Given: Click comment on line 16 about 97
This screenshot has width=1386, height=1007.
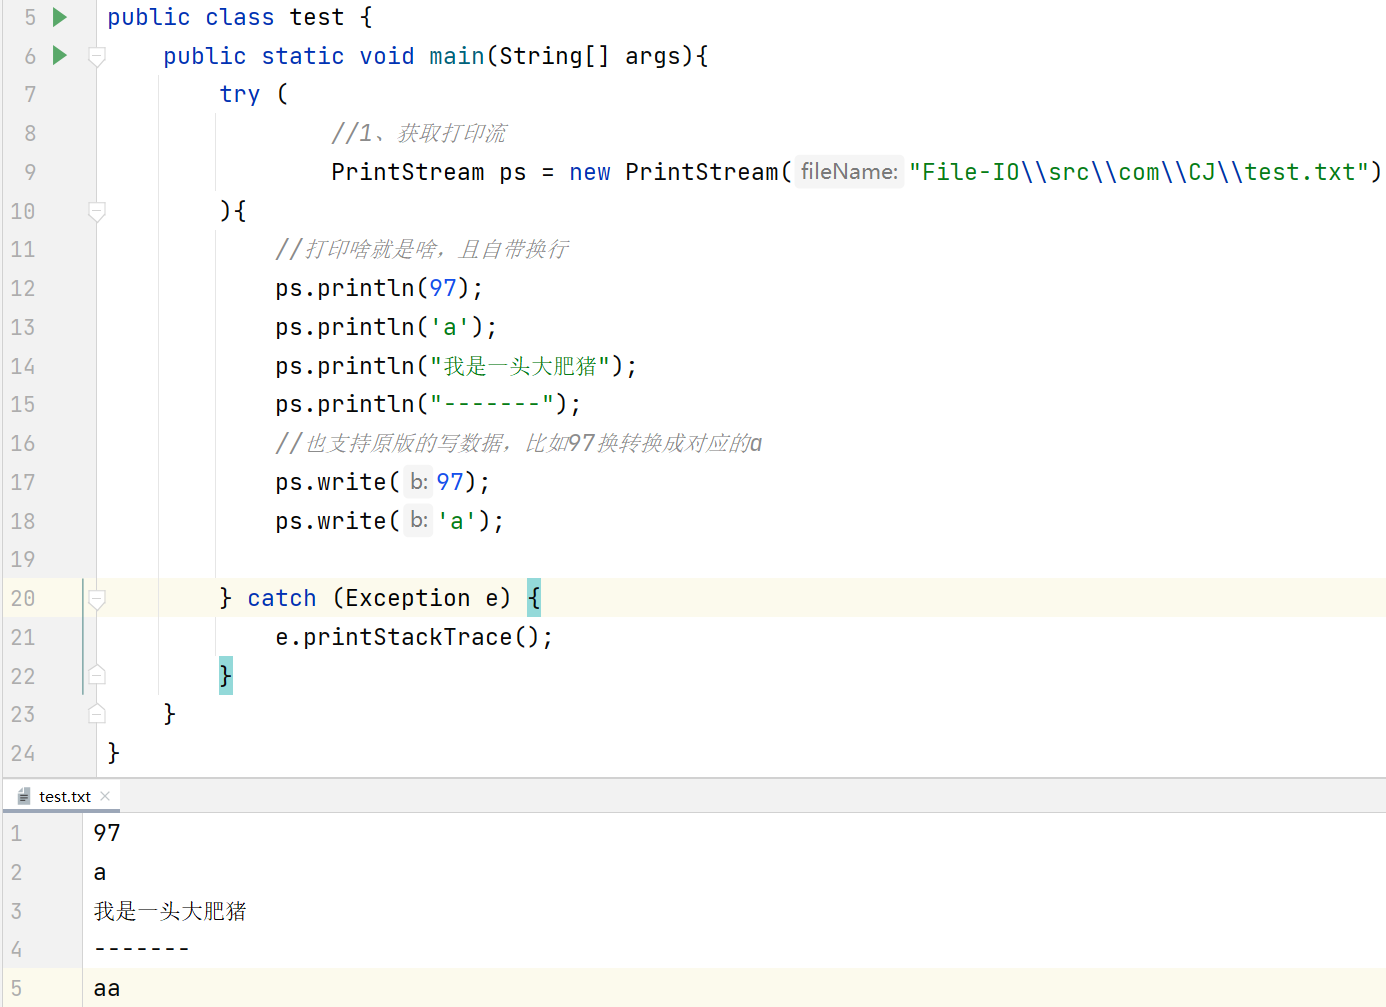Looking at the screenshot, I should pos(519,443).
